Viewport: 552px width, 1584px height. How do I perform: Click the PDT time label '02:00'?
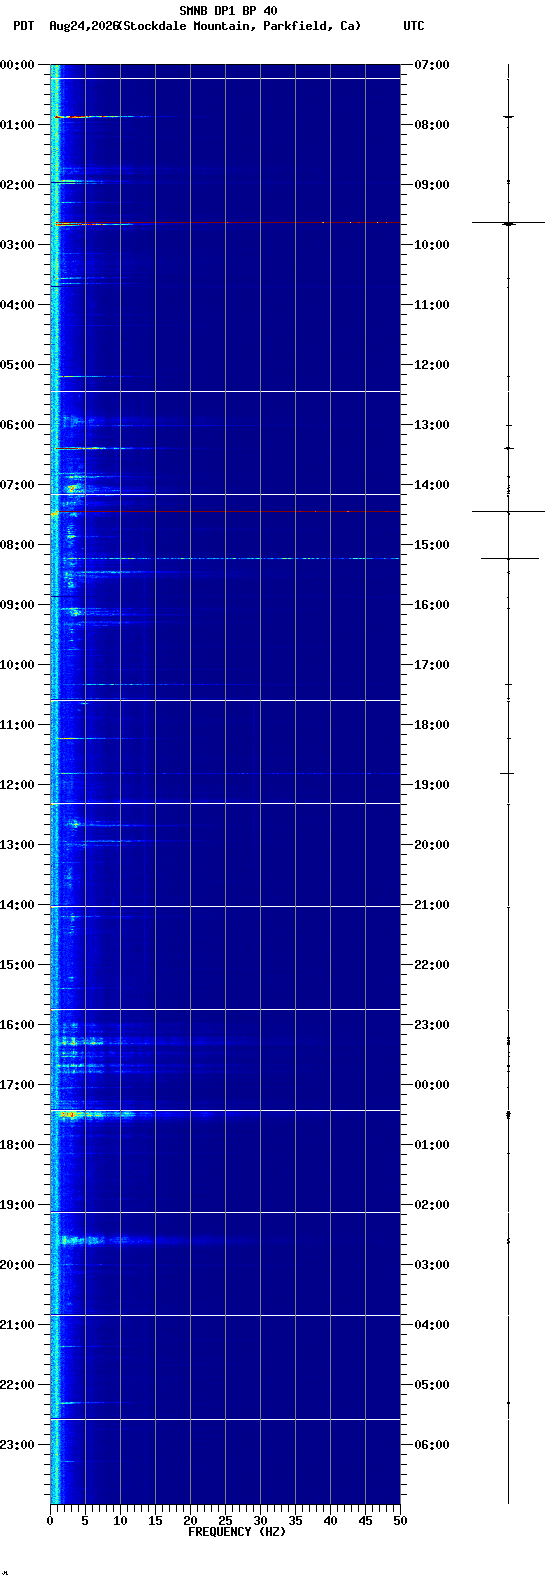pos(17,185)
